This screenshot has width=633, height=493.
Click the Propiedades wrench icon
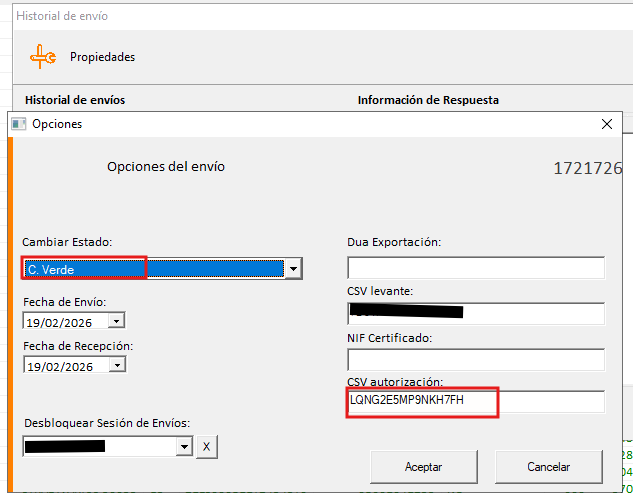tap(43, 57)
